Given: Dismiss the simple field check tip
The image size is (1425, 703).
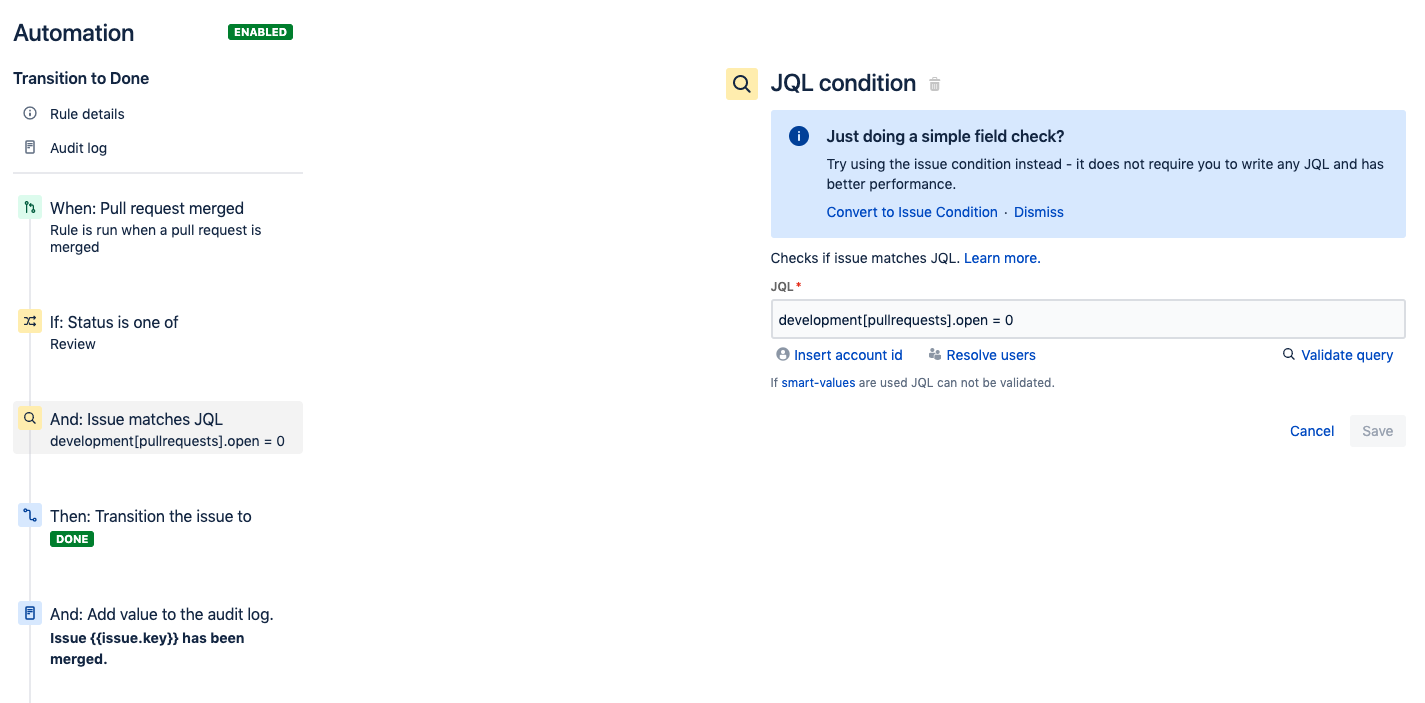Looking at the screenshot, I should (x=1039, y=212).
